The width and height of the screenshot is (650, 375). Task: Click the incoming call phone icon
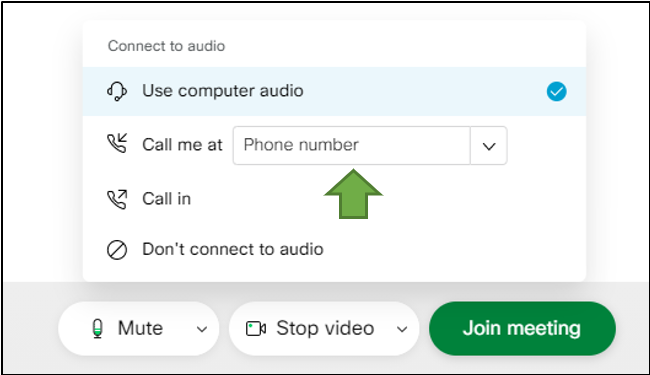(117, 143)
